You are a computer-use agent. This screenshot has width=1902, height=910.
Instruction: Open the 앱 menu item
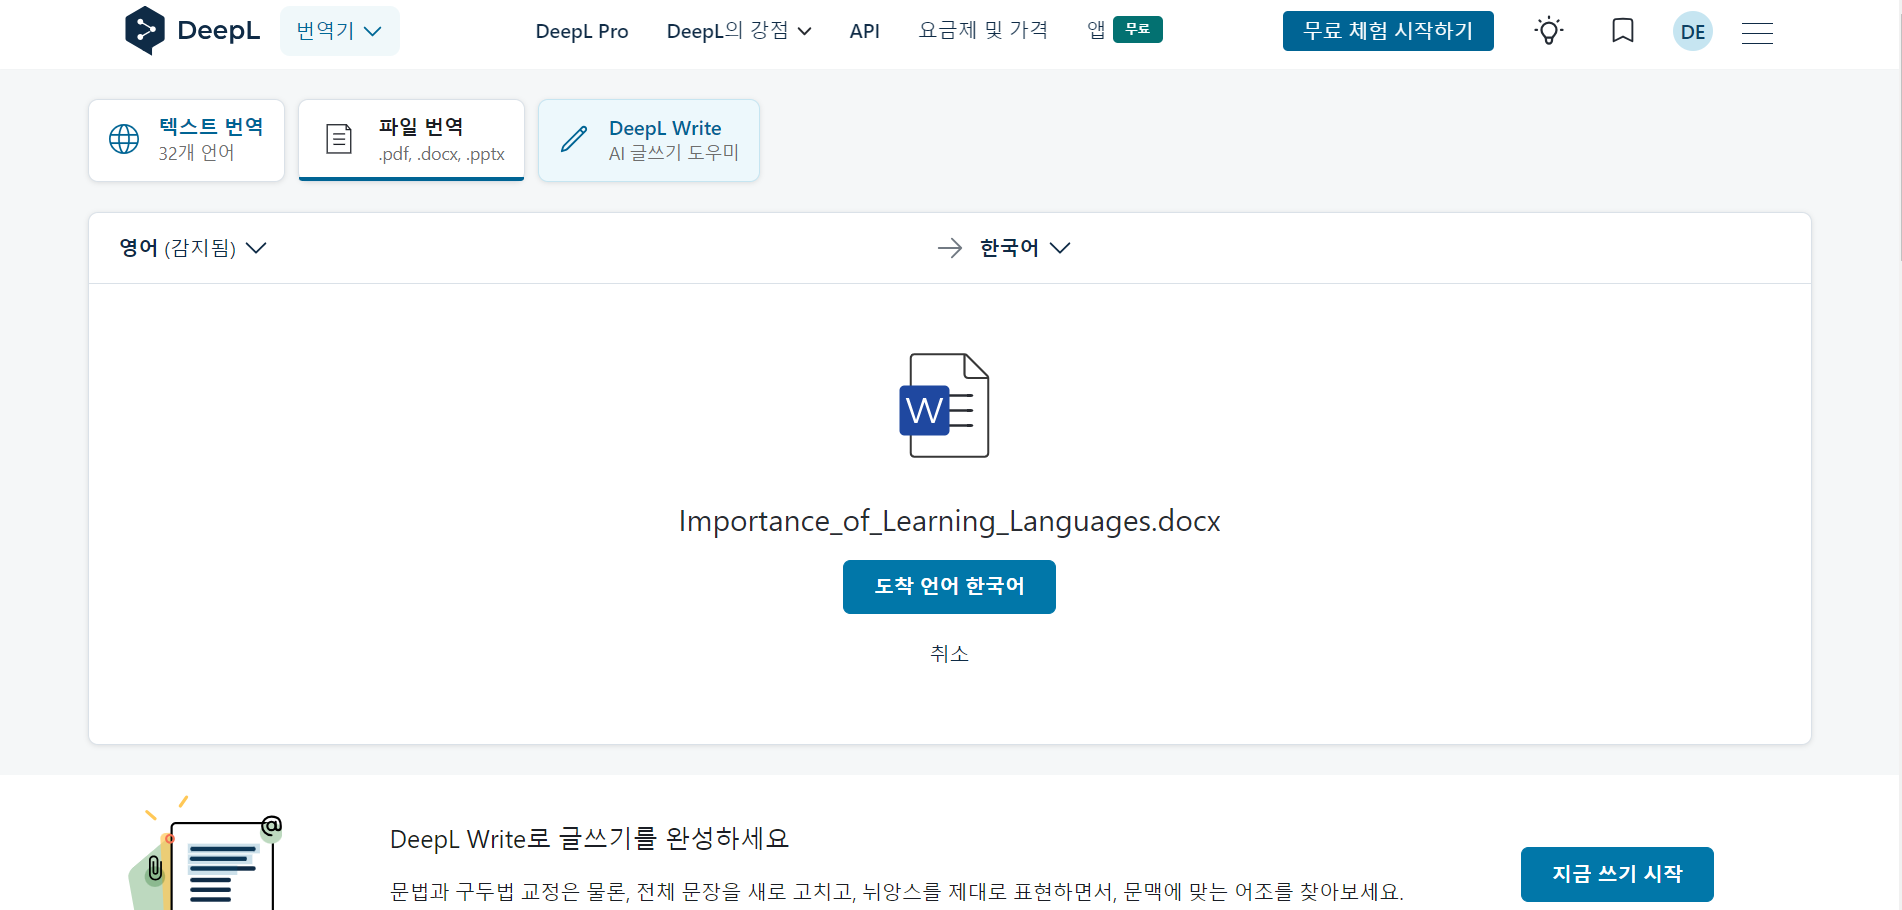pos(1096,30)
